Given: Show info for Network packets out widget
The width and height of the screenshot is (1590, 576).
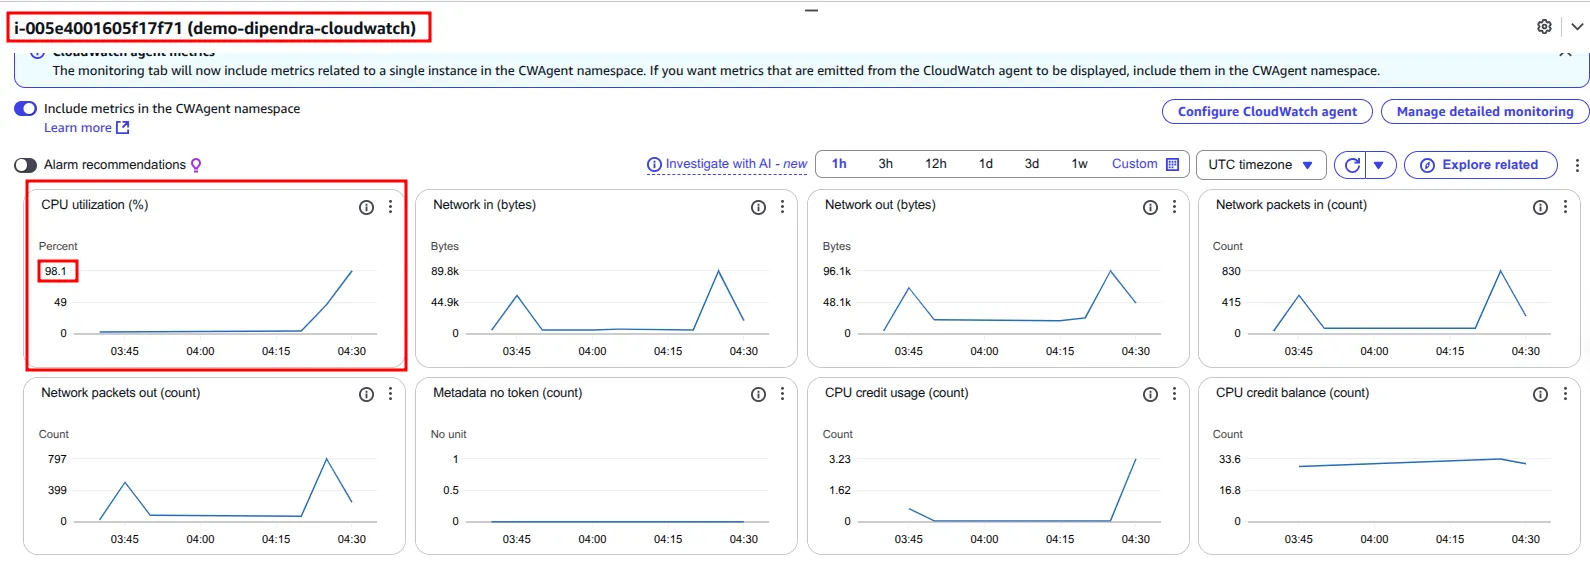Looking at the screenshot, I should pyautogui.click(x=366, y=395).
